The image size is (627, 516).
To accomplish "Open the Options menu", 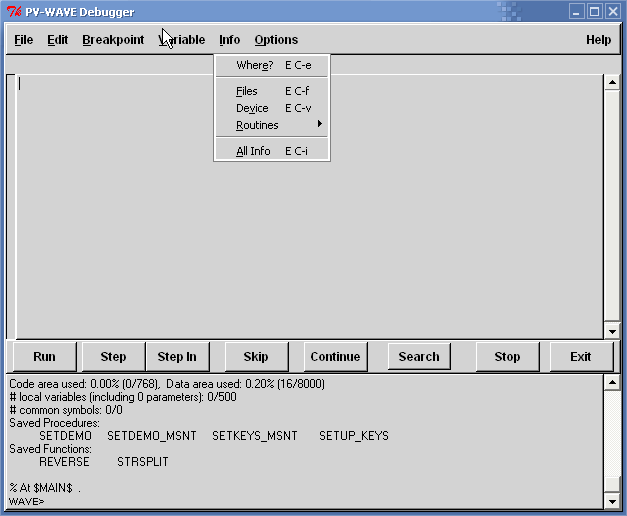I will coord(276,40).
